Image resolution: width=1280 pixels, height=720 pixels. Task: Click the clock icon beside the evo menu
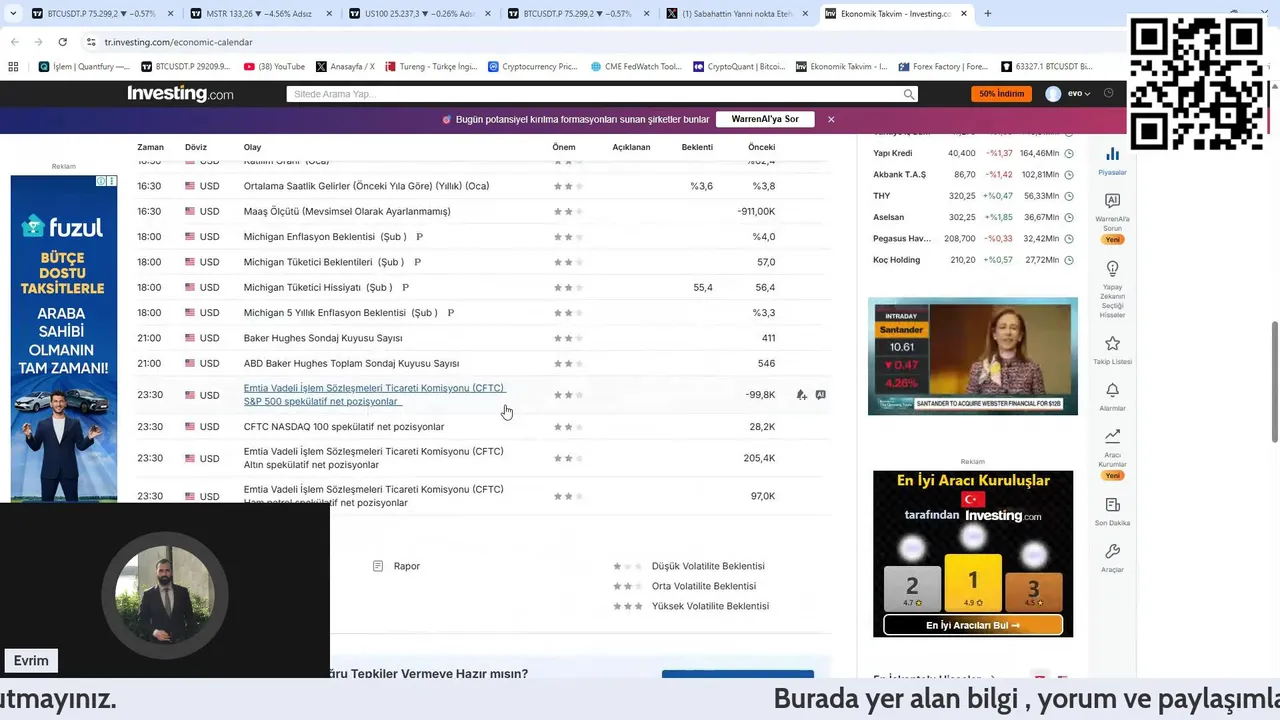pyautogui.click(x=1108, y=93)
